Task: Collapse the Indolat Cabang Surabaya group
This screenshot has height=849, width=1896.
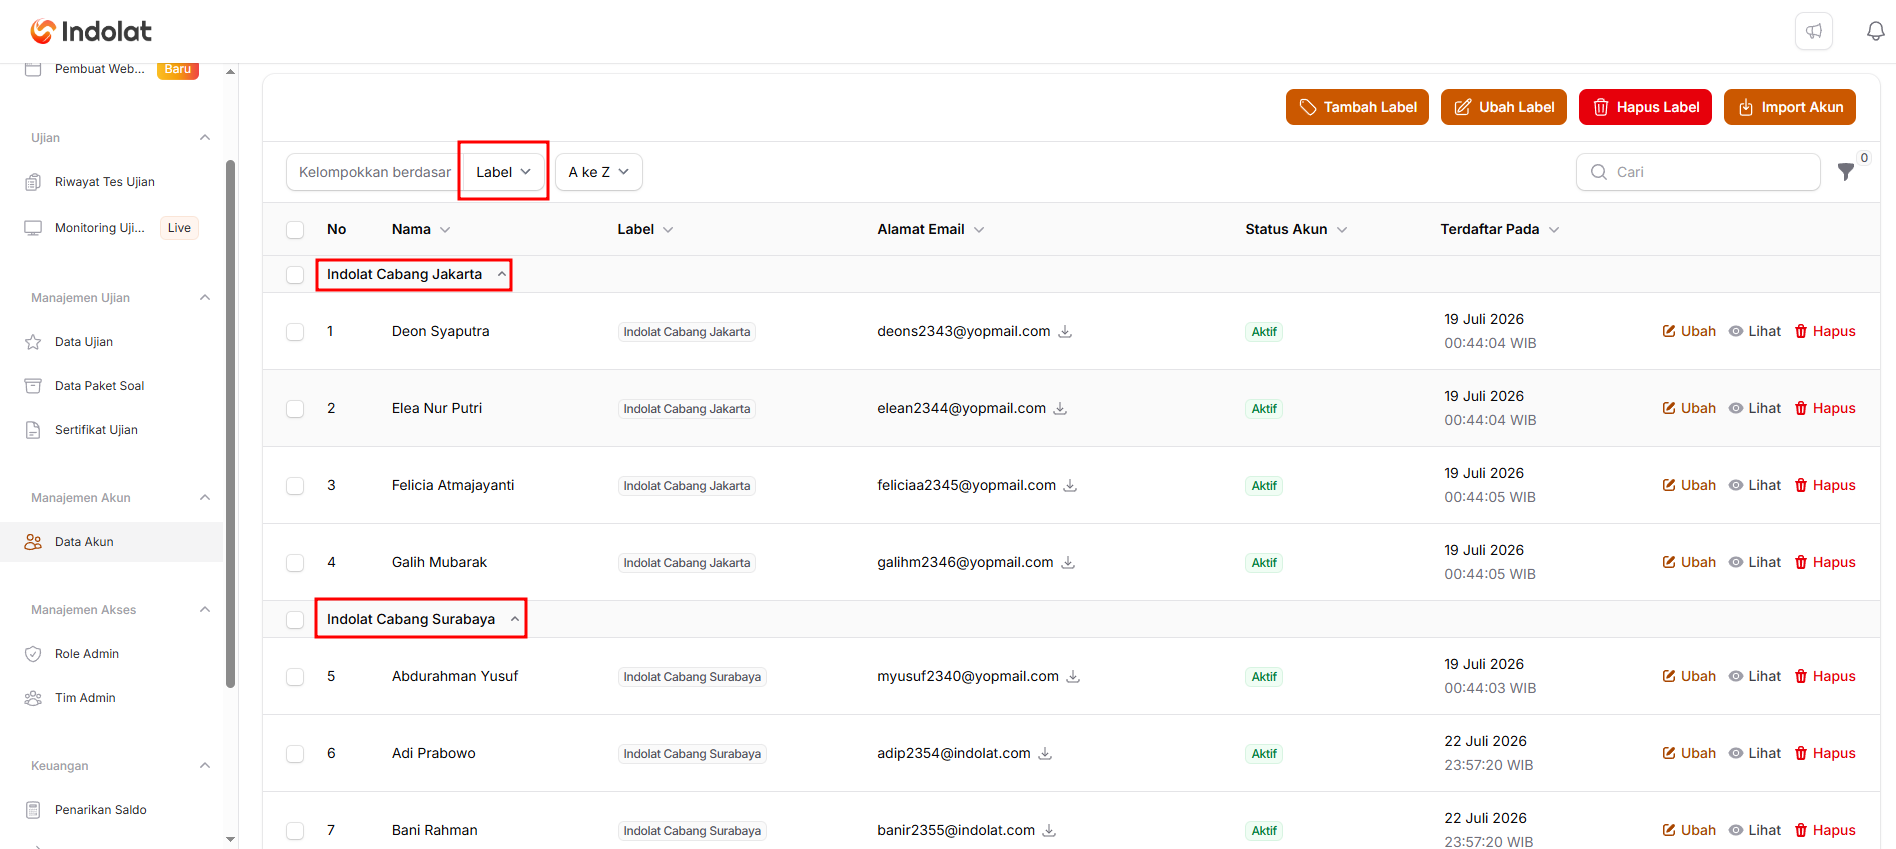Action: (x=515, y=619)
